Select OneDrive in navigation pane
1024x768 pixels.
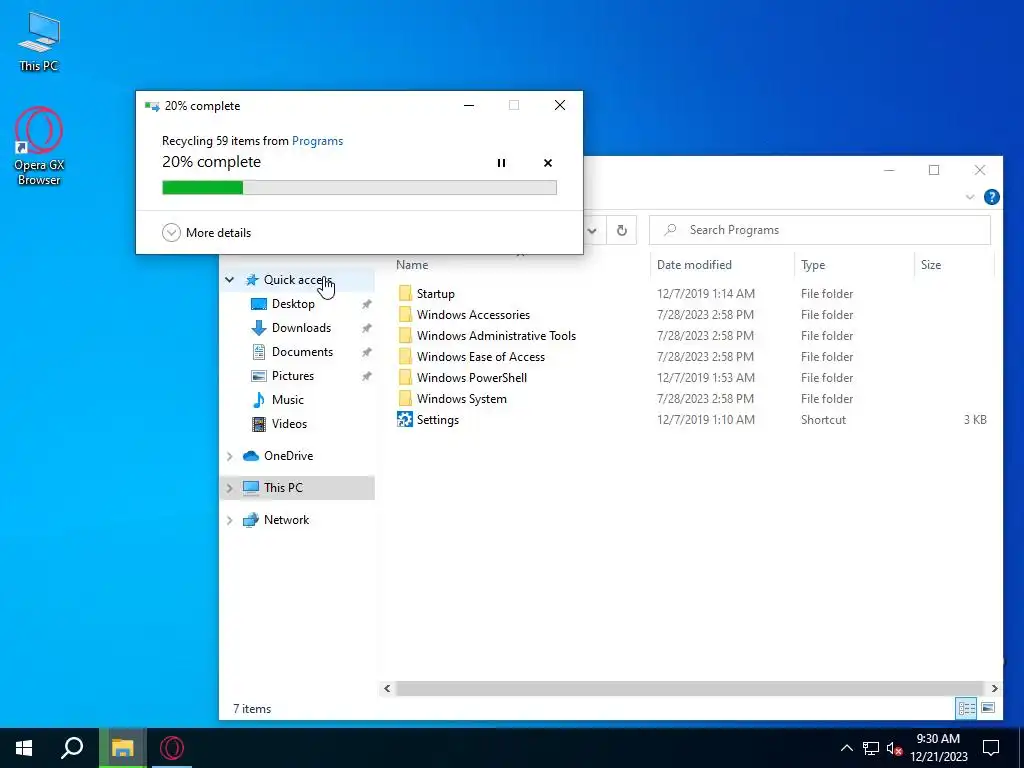pos(288,456)
